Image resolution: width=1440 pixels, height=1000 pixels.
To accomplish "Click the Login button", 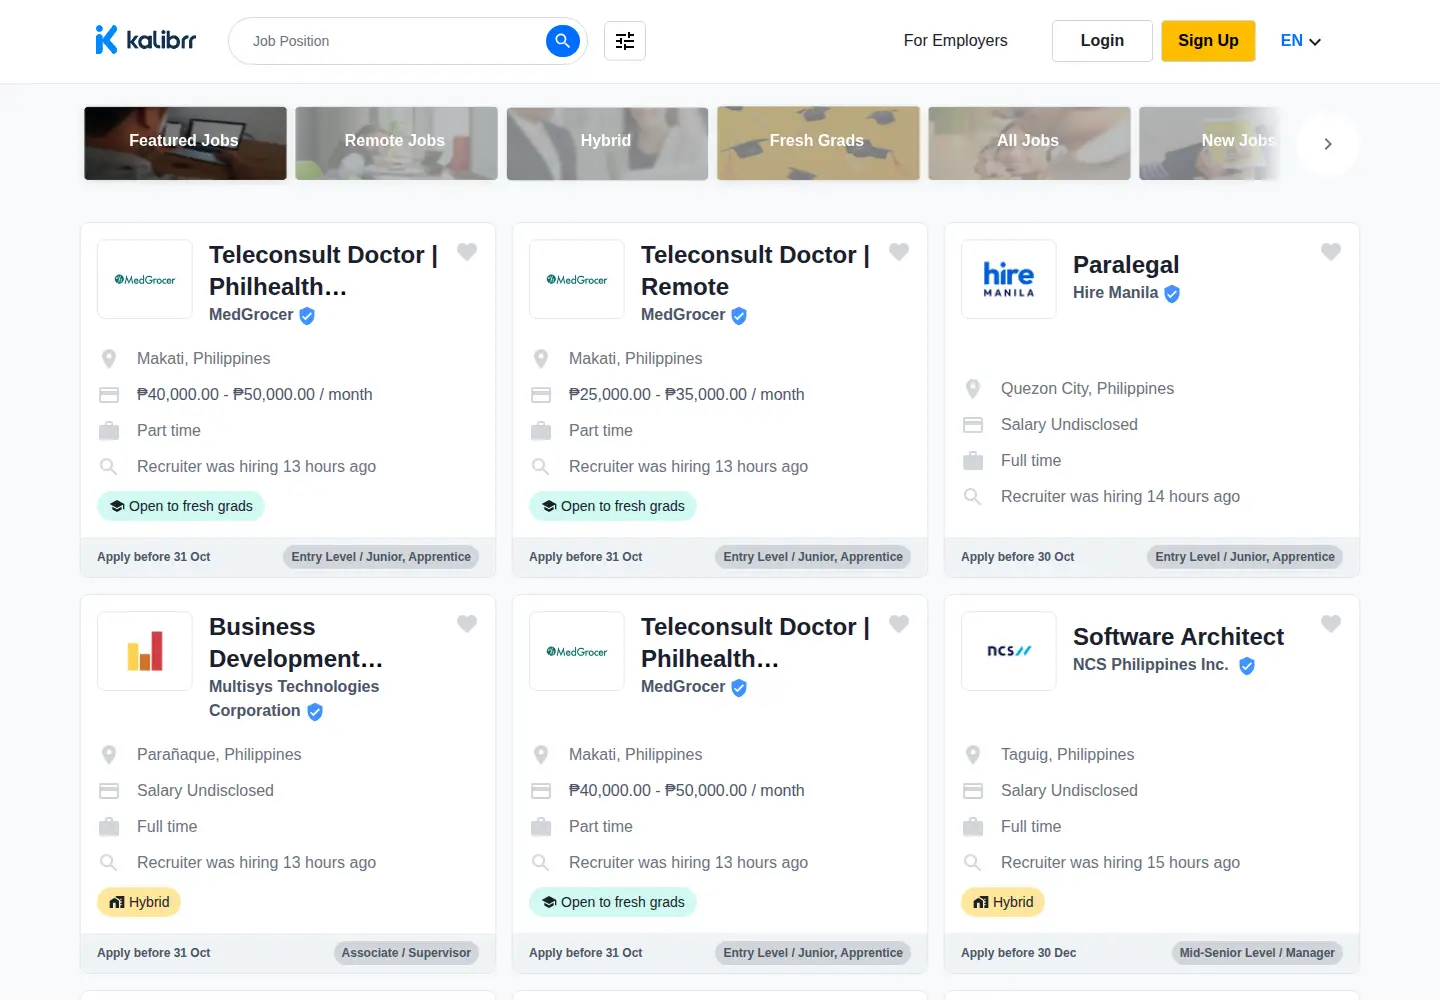I will [x=1102, y=41].
